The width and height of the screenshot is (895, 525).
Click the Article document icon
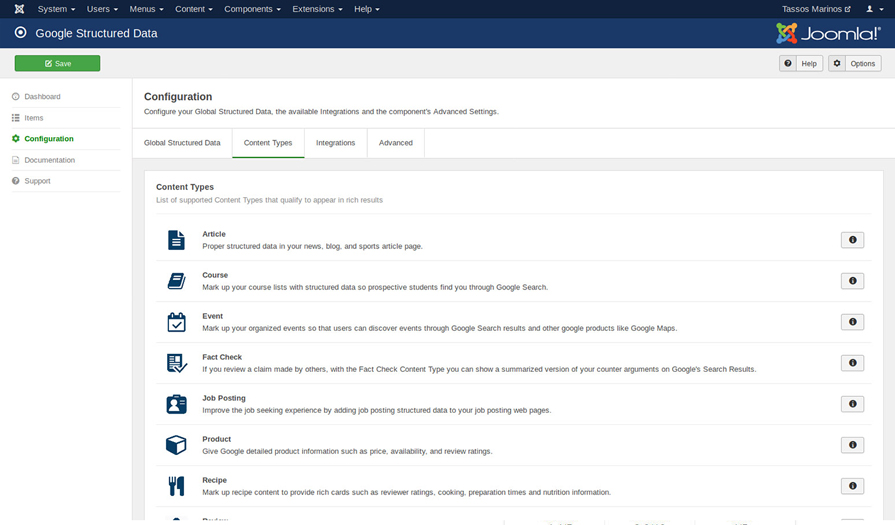click(176, 240)
